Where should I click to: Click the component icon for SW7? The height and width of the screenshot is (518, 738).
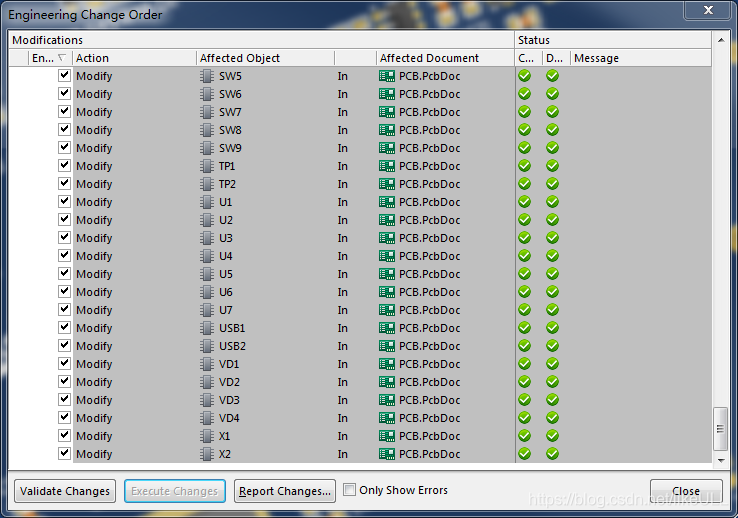207,112
